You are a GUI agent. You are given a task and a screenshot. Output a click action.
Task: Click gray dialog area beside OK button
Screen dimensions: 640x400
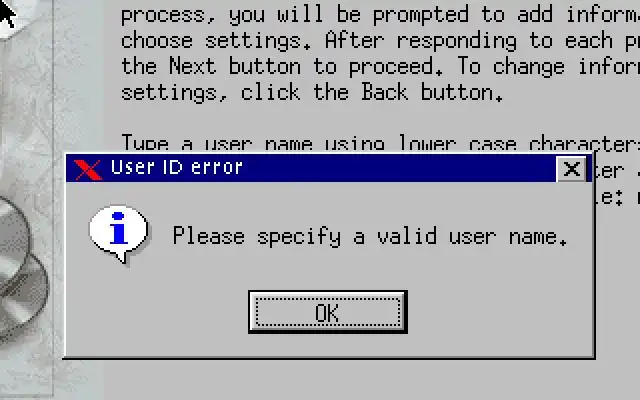tap(490, 312)
